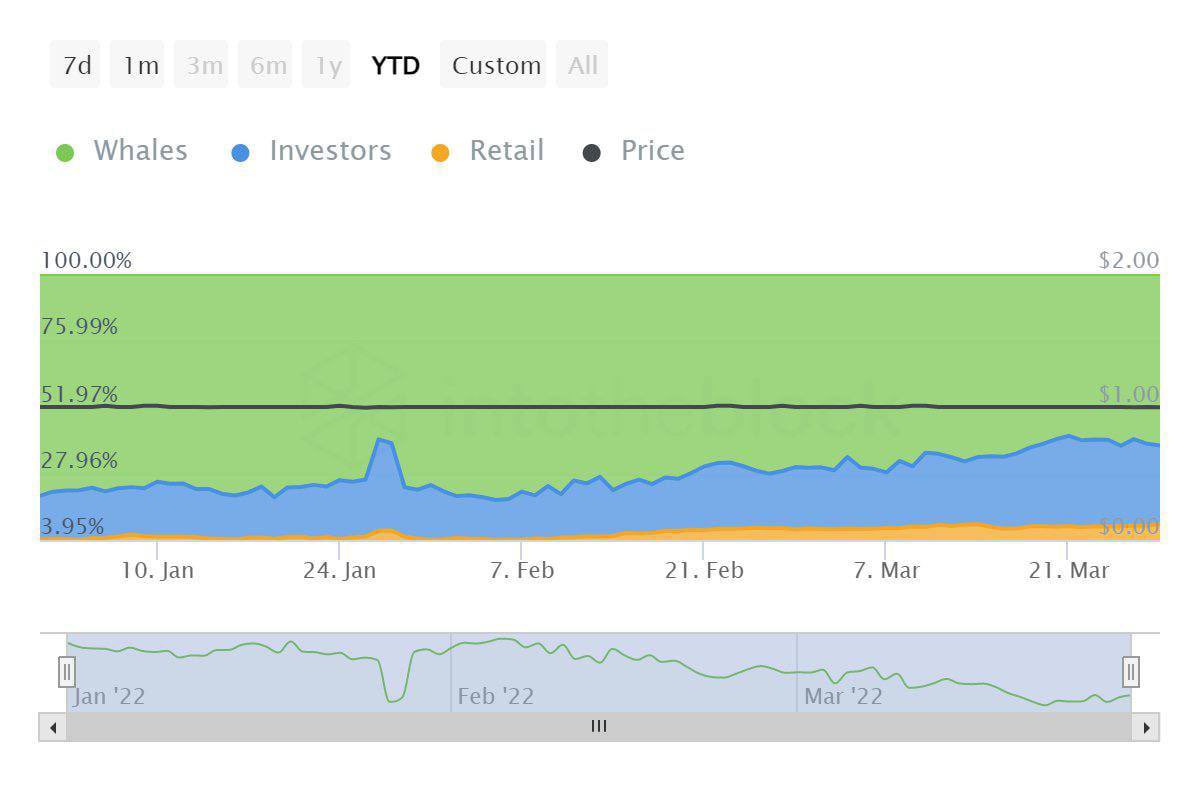Click the green Whales legend dot

pyautogui.click(x=66, y=153)
